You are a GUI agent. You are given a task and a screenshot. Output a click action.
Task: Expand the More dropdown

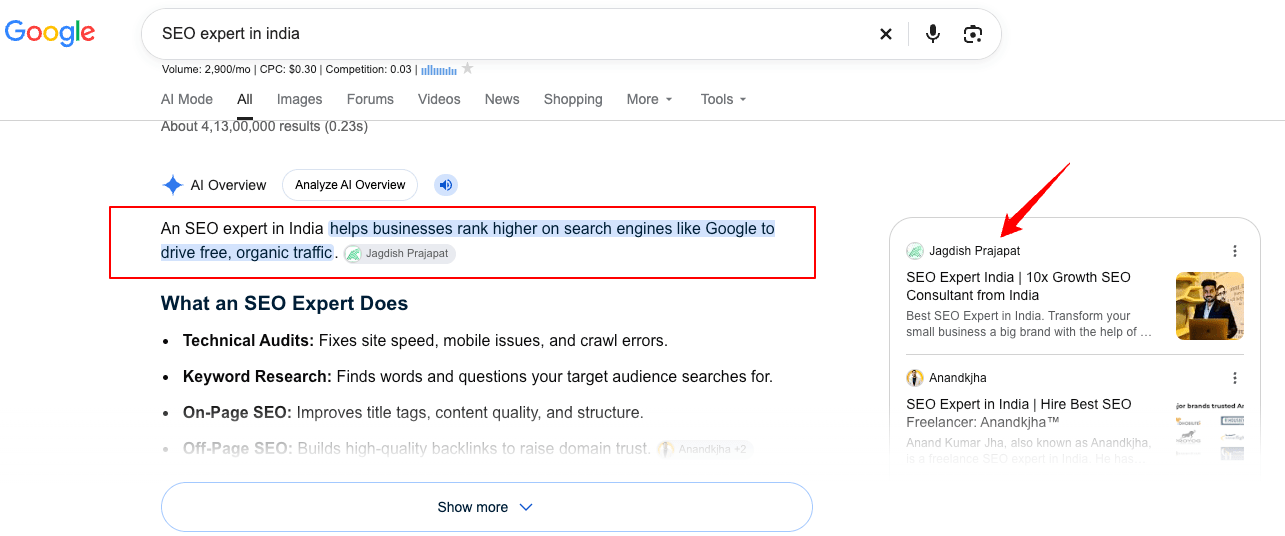(x=650, y=99)
